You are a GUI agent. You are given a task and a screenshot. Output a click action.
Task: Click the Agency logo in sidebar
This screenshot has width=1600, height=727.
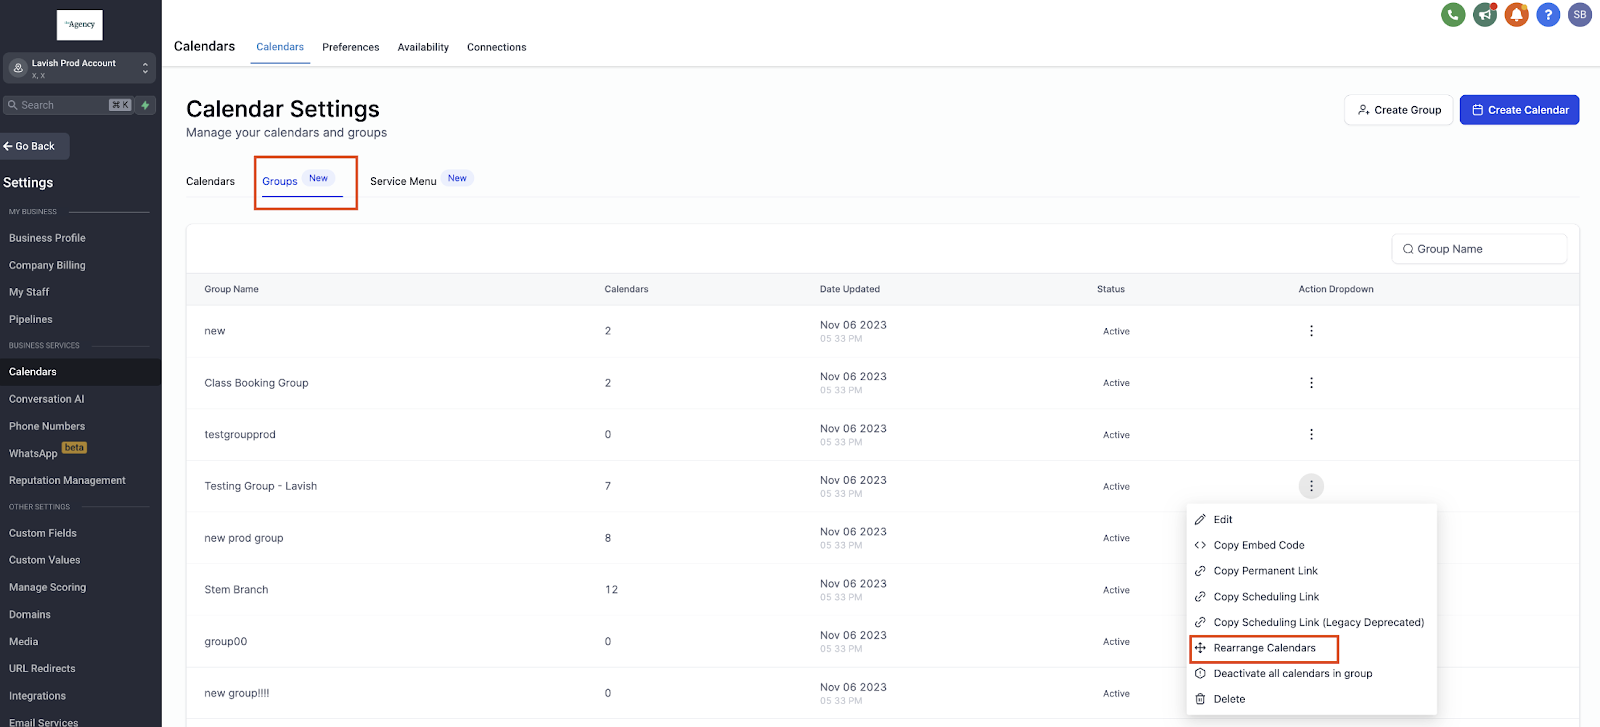[x=80, y=25]
